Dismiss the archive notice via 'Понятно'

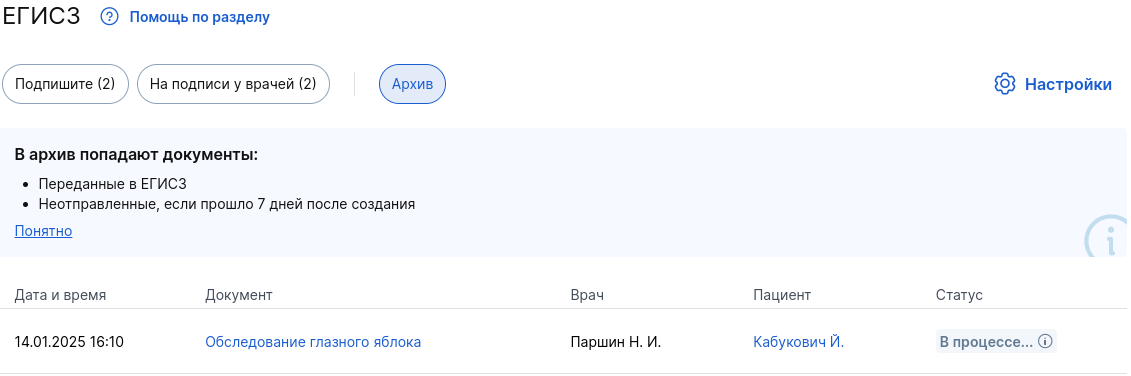43,231
